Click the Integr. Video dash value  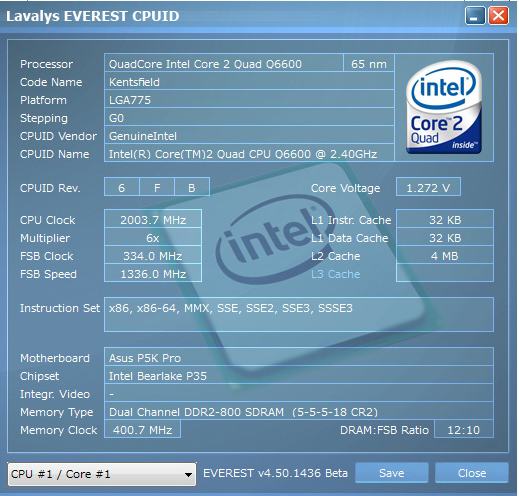[x=299, y=394]
